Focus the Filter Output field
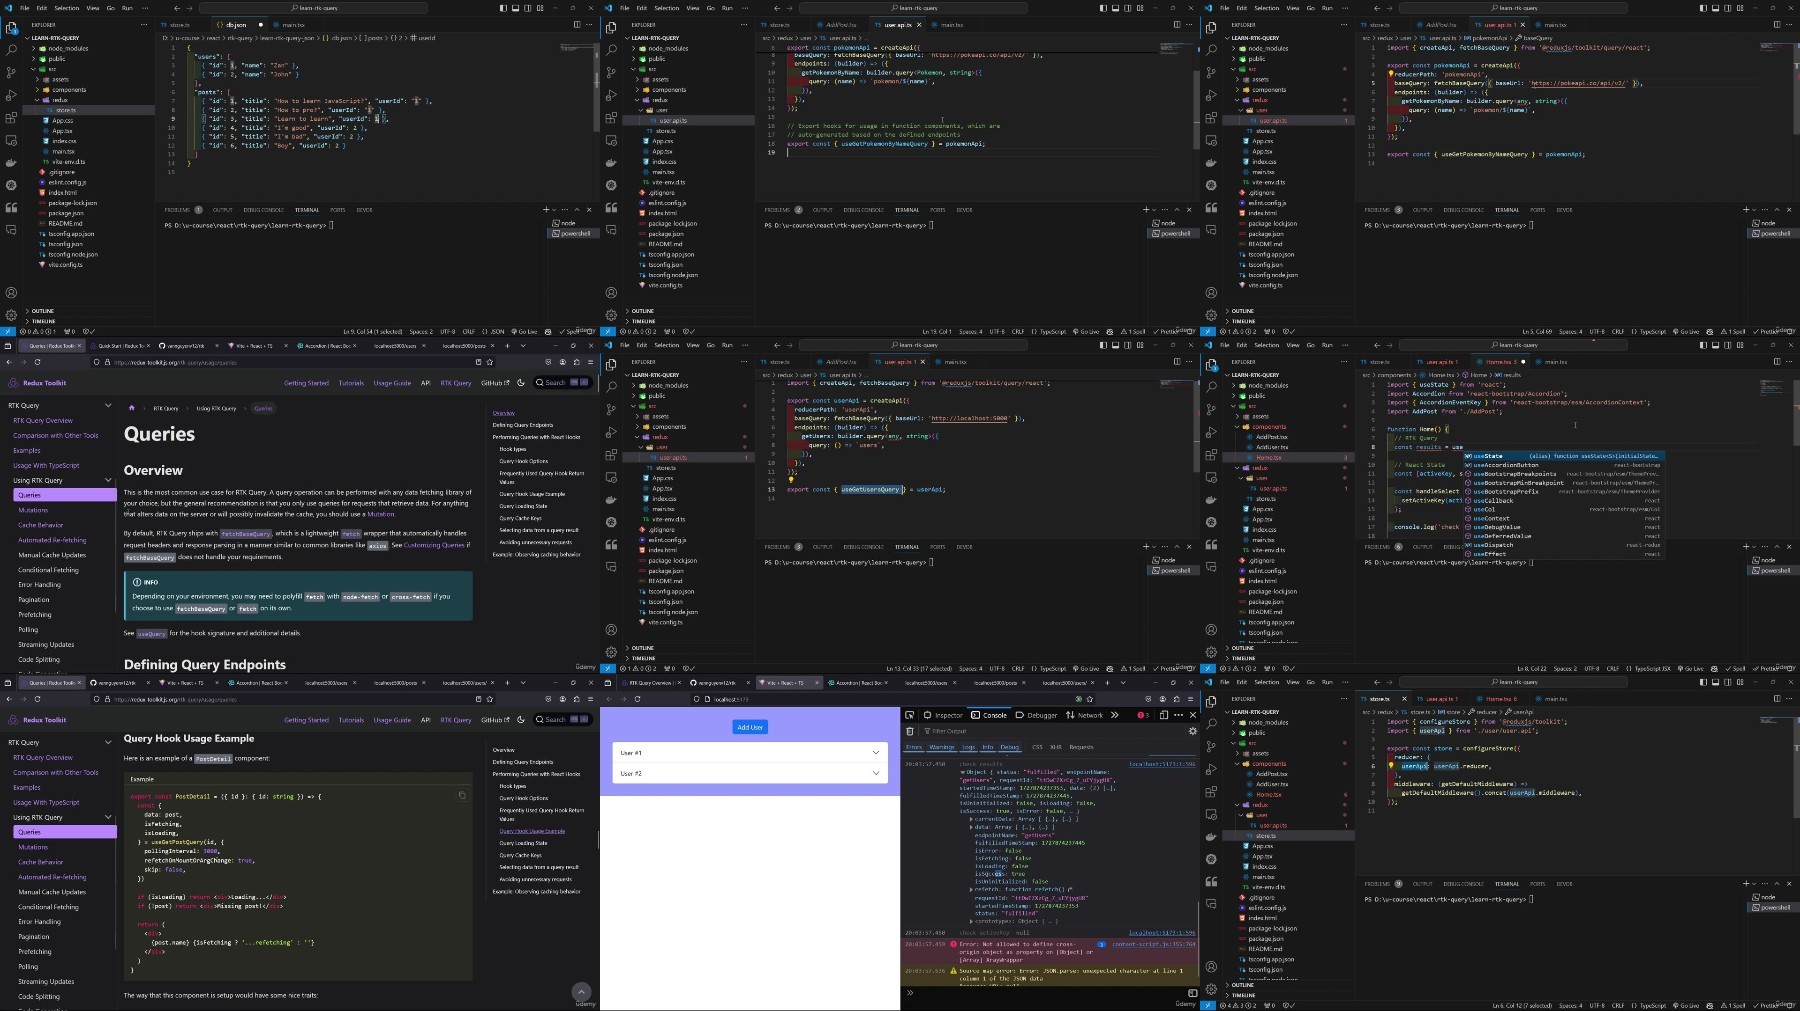The width and height of the screenshot is (1800, 1011). click(x=1050, y=731)
